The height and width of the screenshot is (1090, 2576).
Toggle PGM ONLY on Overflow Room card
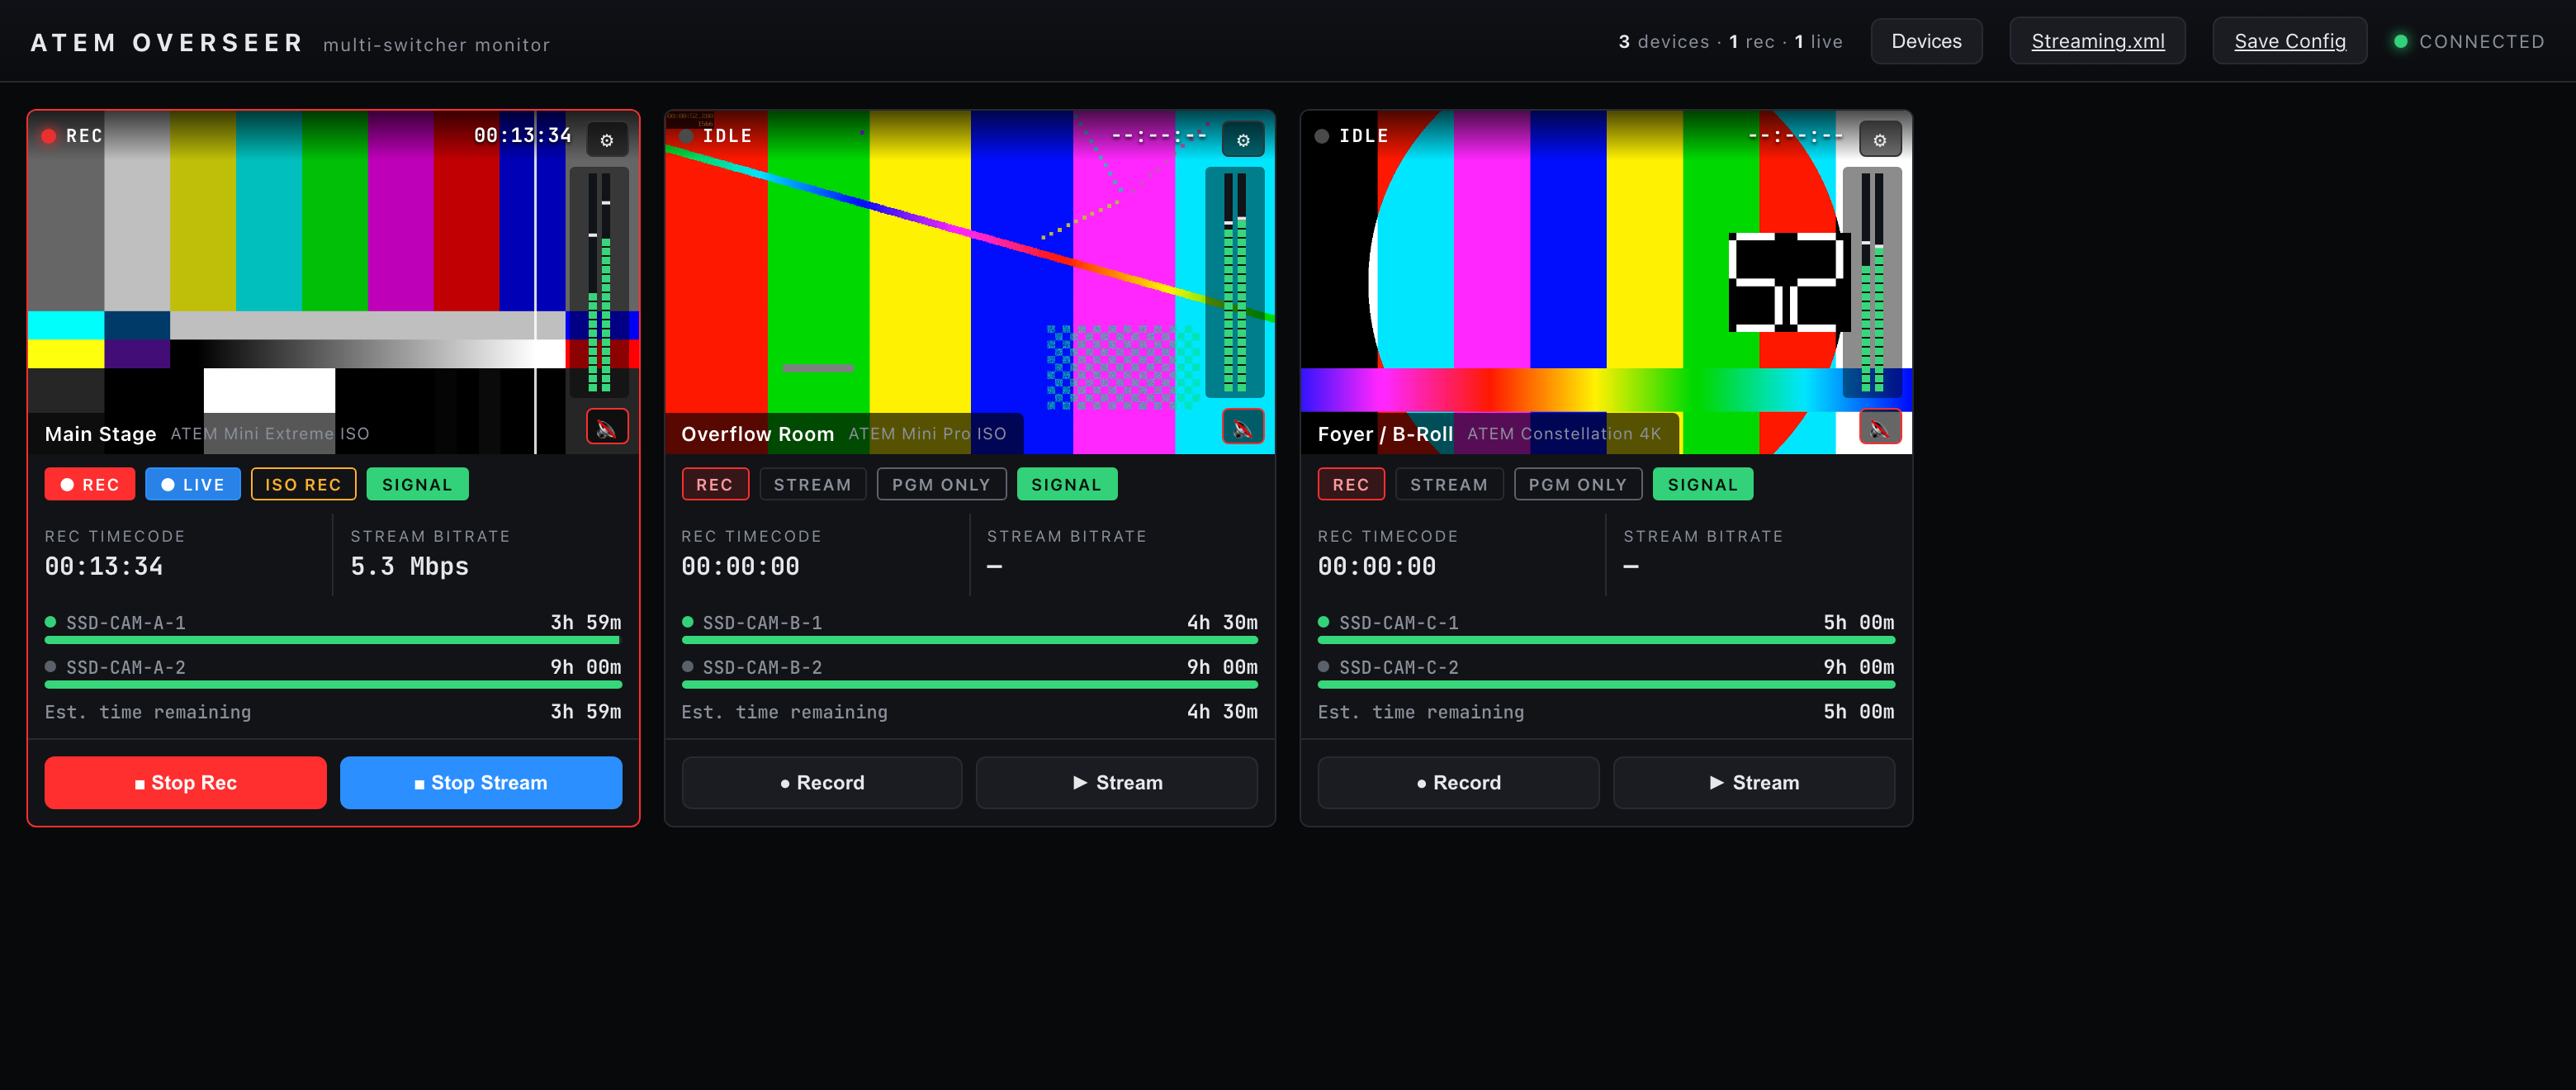[941, 484]
